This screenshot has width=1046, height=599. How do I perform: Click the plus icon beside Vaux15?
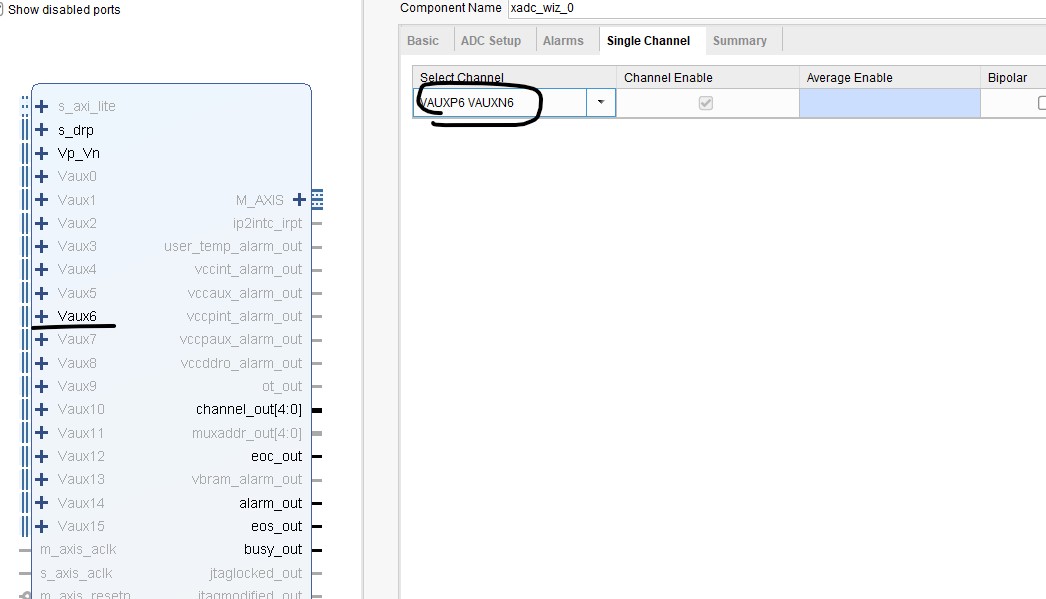[41, 526]
